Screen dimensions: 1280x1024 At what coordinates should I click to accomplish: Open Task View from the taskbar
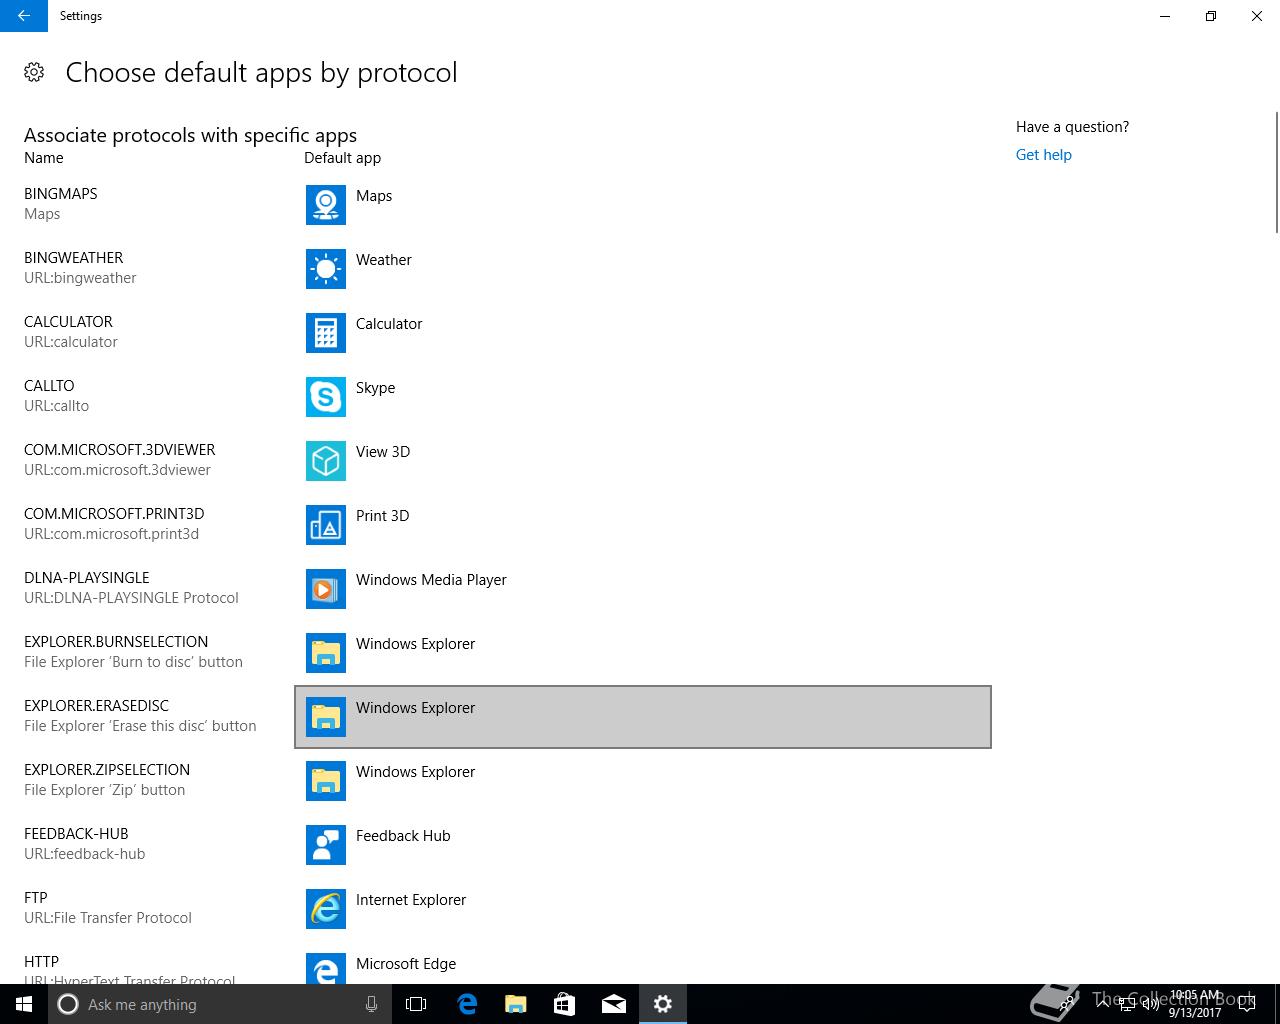(x=416, y=1004)
